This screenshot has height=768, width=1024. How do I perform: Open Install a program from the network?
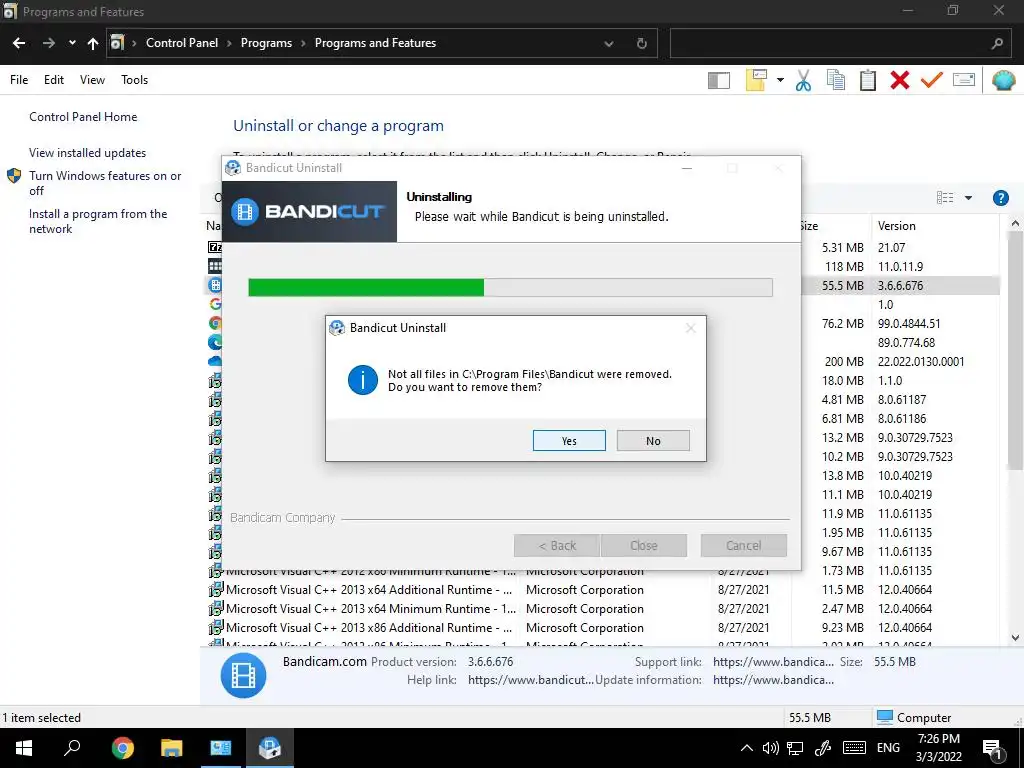pos(98,221)
